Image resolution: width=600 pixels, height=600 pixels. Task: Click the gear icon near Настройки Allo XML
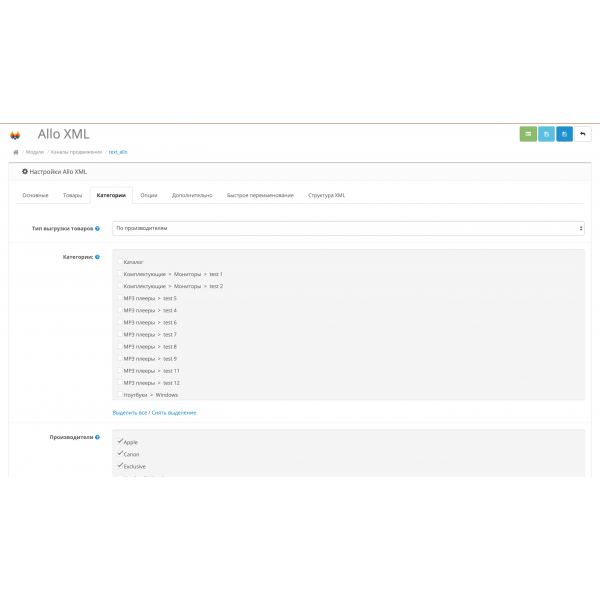coord(25,171)
